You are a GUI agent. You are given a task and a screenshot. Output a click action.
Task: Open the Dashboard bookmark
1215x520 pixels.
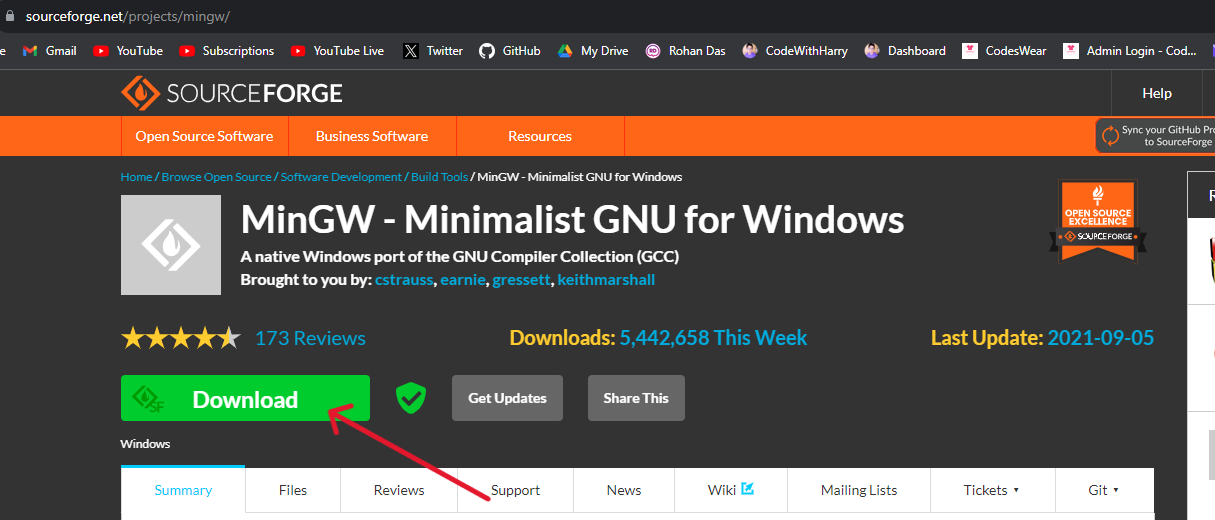905,51
